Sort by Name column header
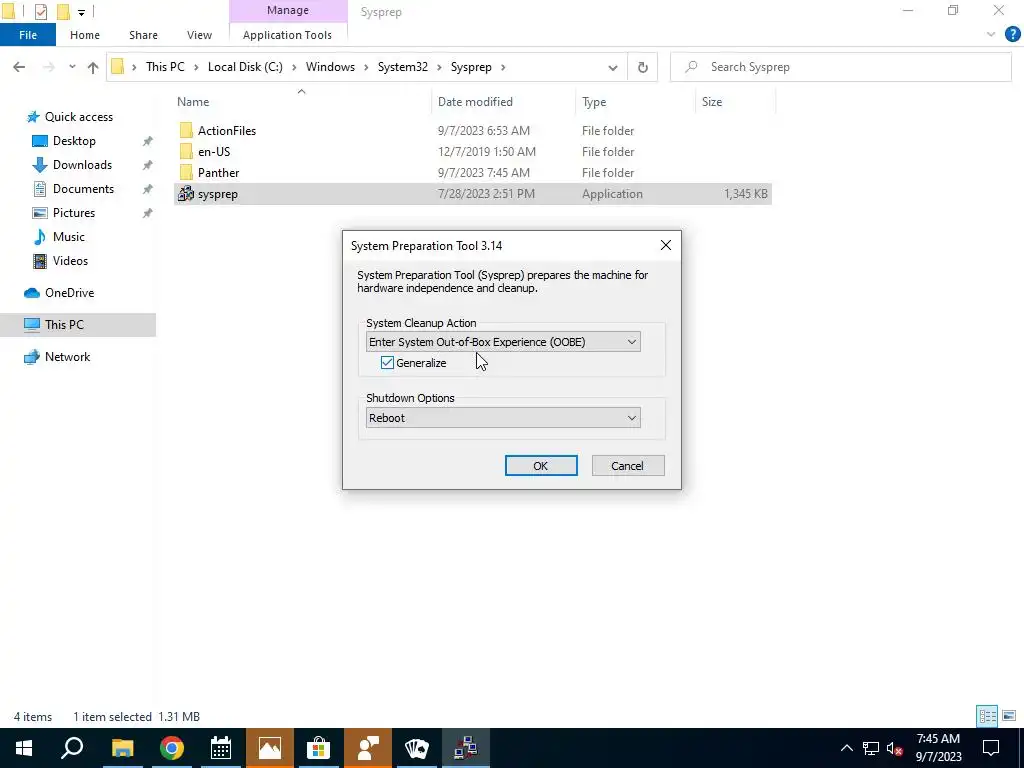Viewport: 1024px width, 768px height. pyautogui.click(x=193, y=102)
